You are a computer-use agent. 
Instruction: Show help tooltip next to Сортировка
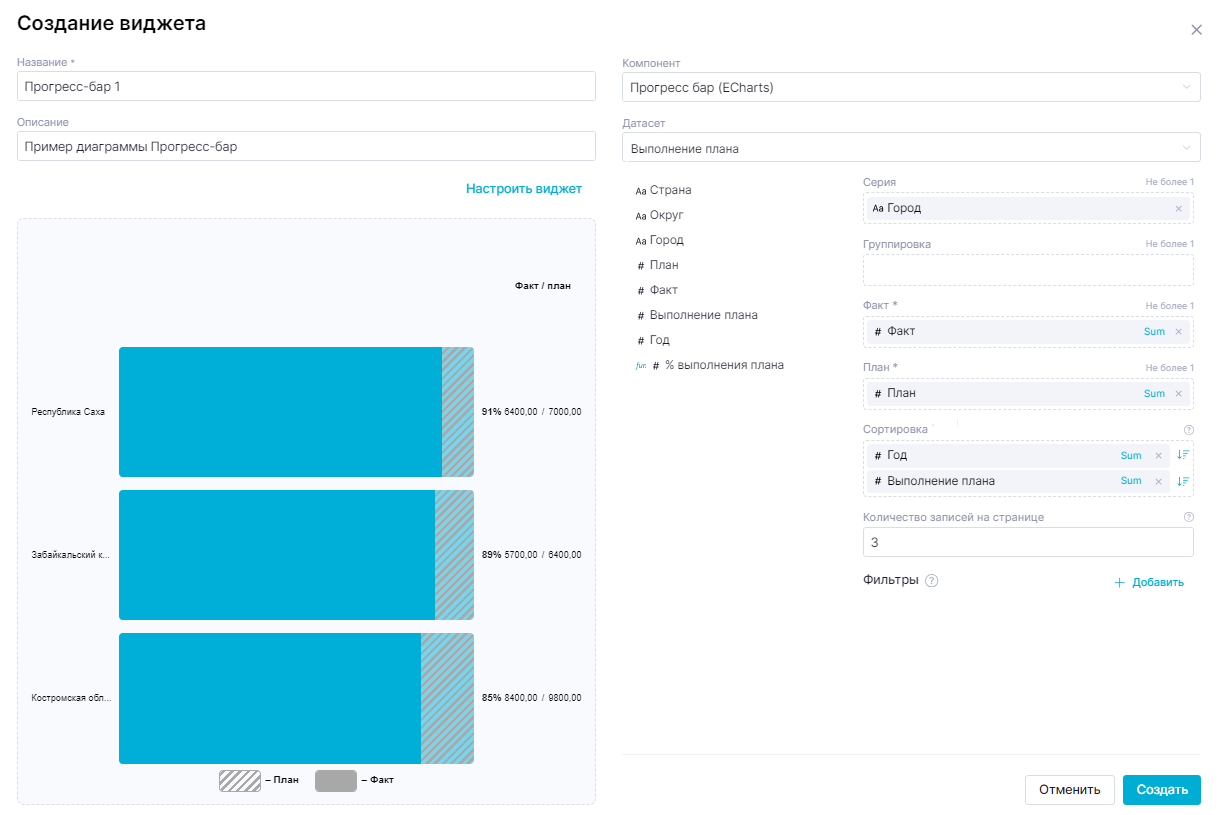click(1188, 430)
